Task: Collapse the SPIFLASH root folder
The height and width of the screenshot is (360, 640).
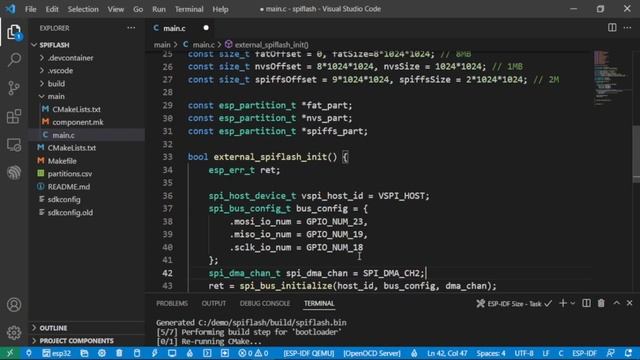Action: point(87,45)
